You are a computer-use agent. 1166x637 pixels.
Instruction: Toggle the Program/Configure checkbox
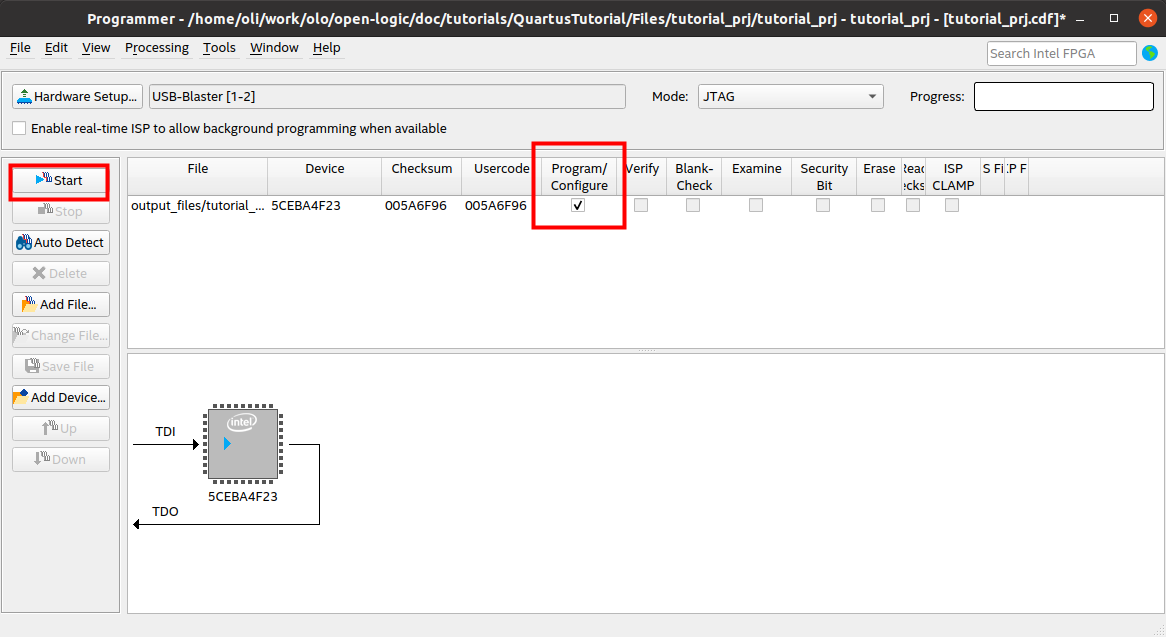(578, 205)
